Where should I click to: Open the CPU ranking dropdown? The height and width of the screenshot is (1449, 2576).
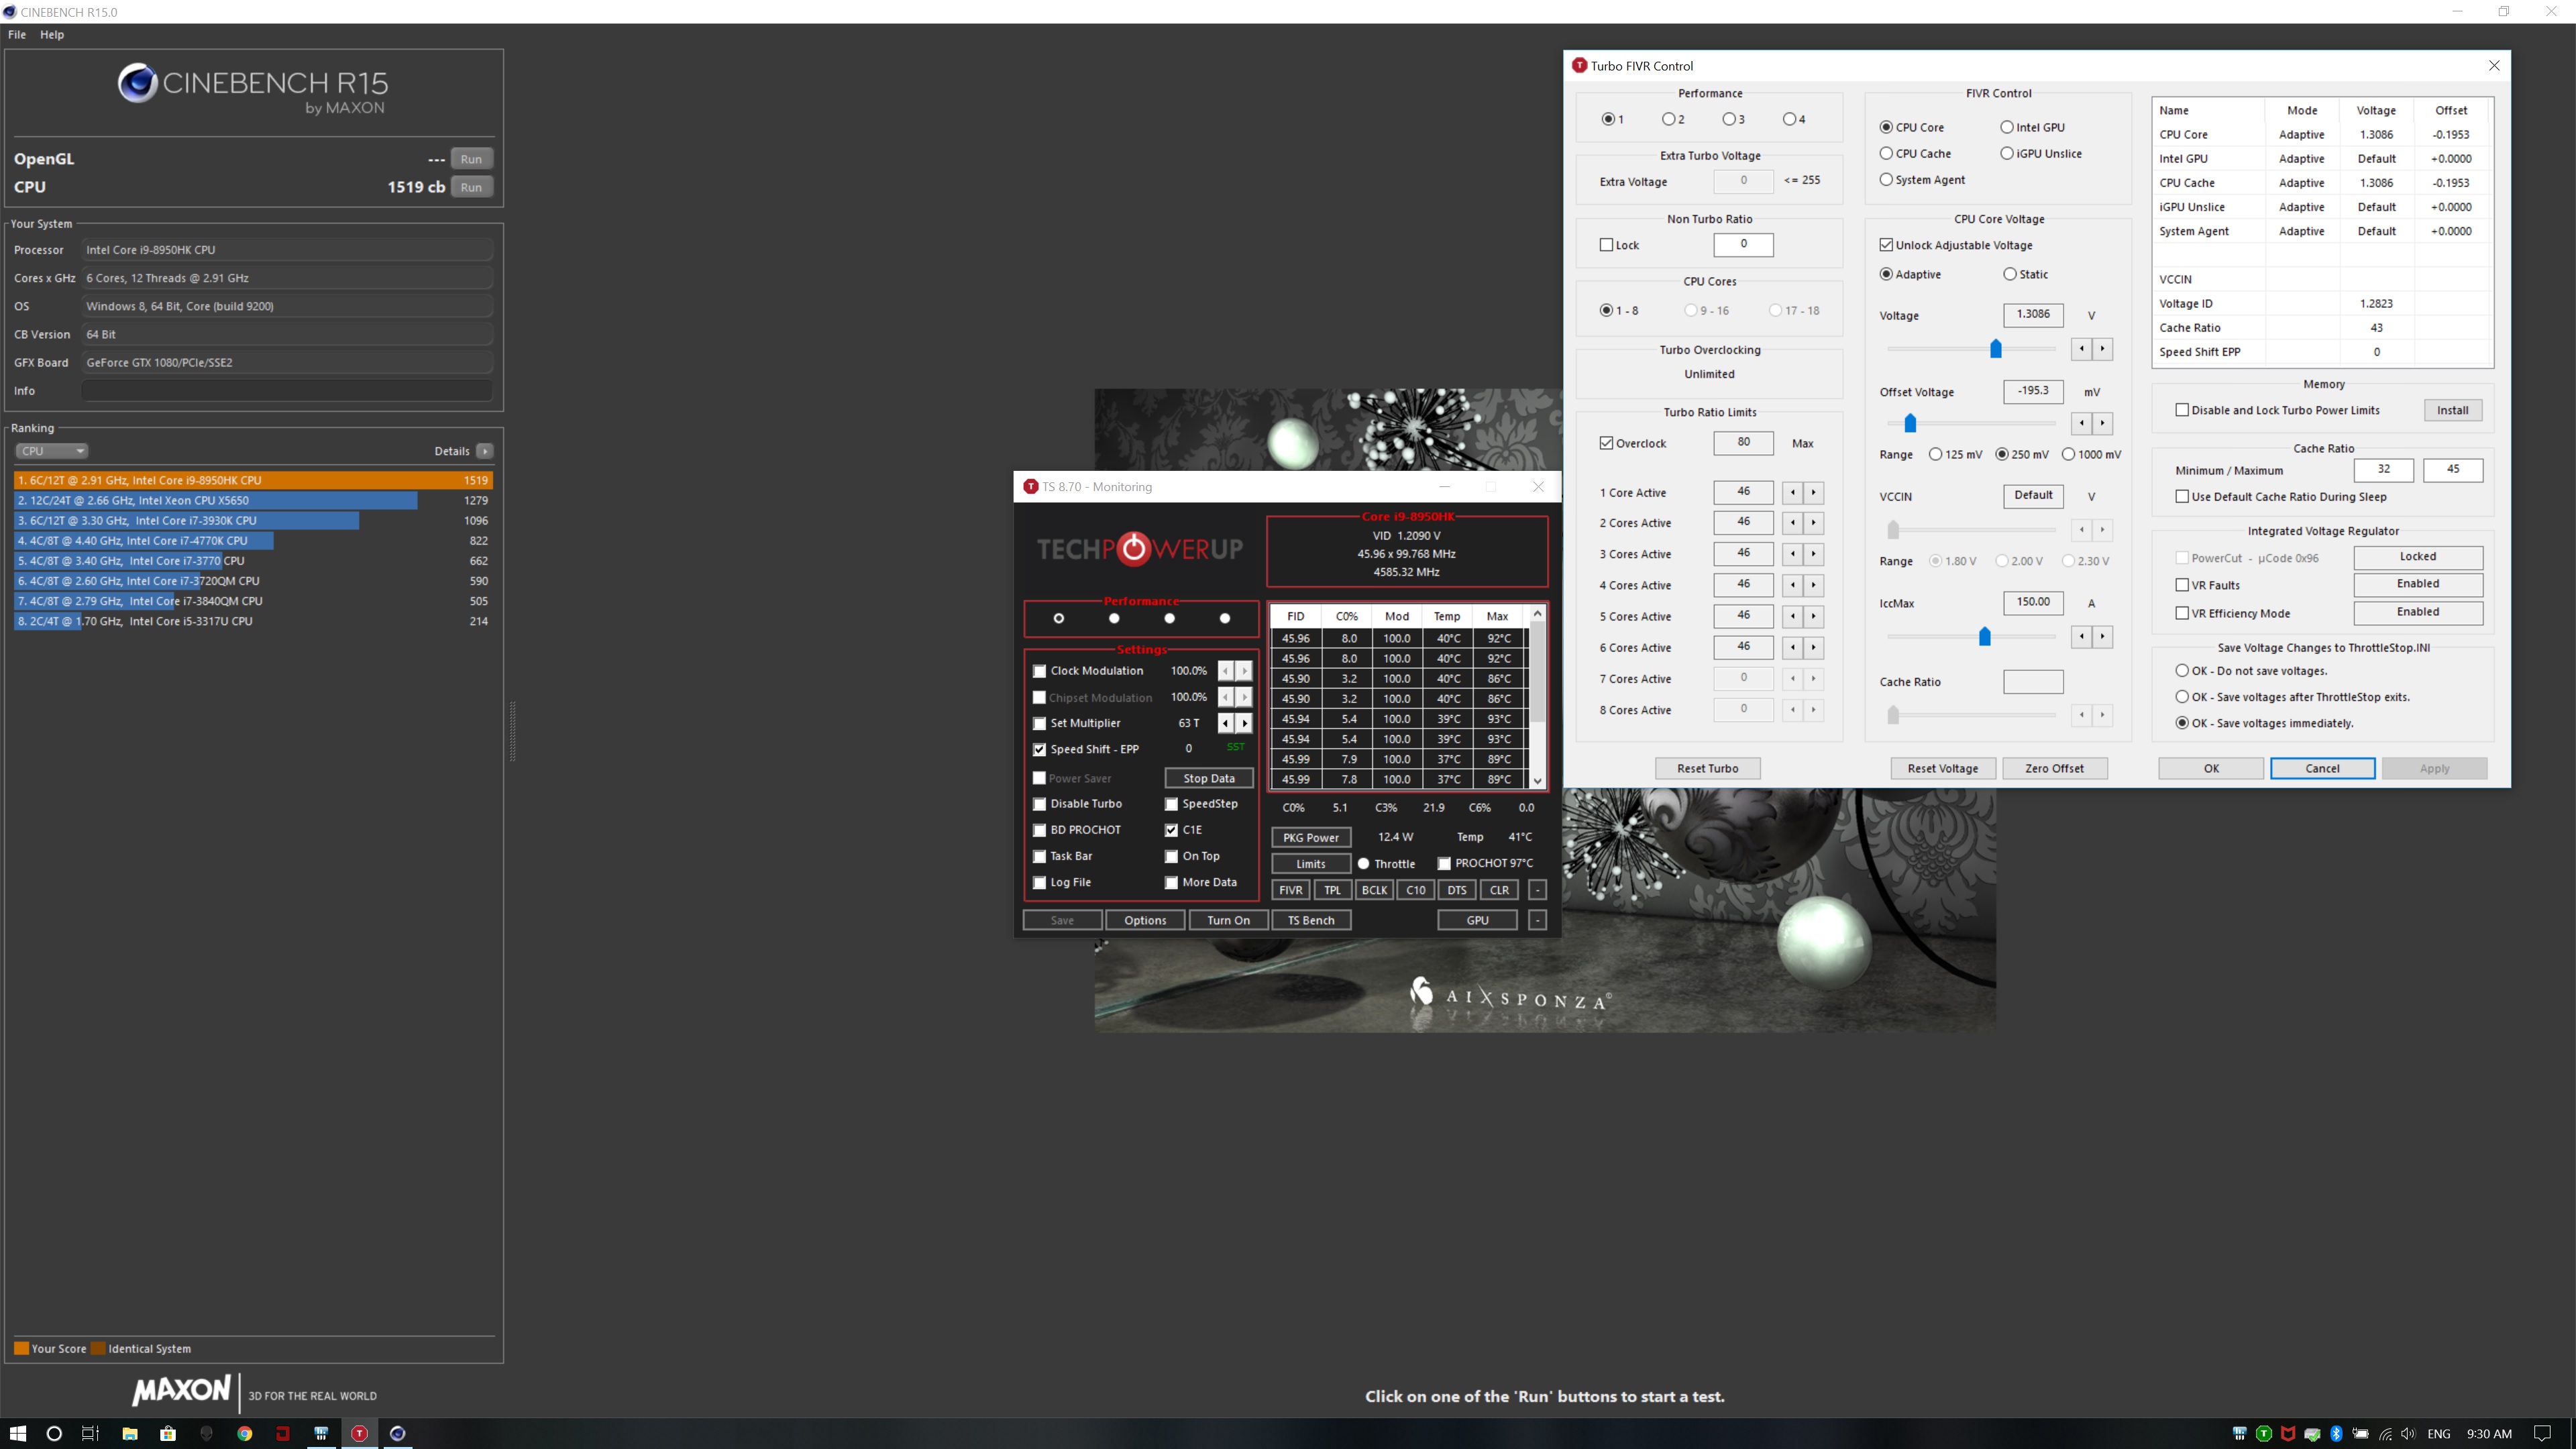point(52,451)
